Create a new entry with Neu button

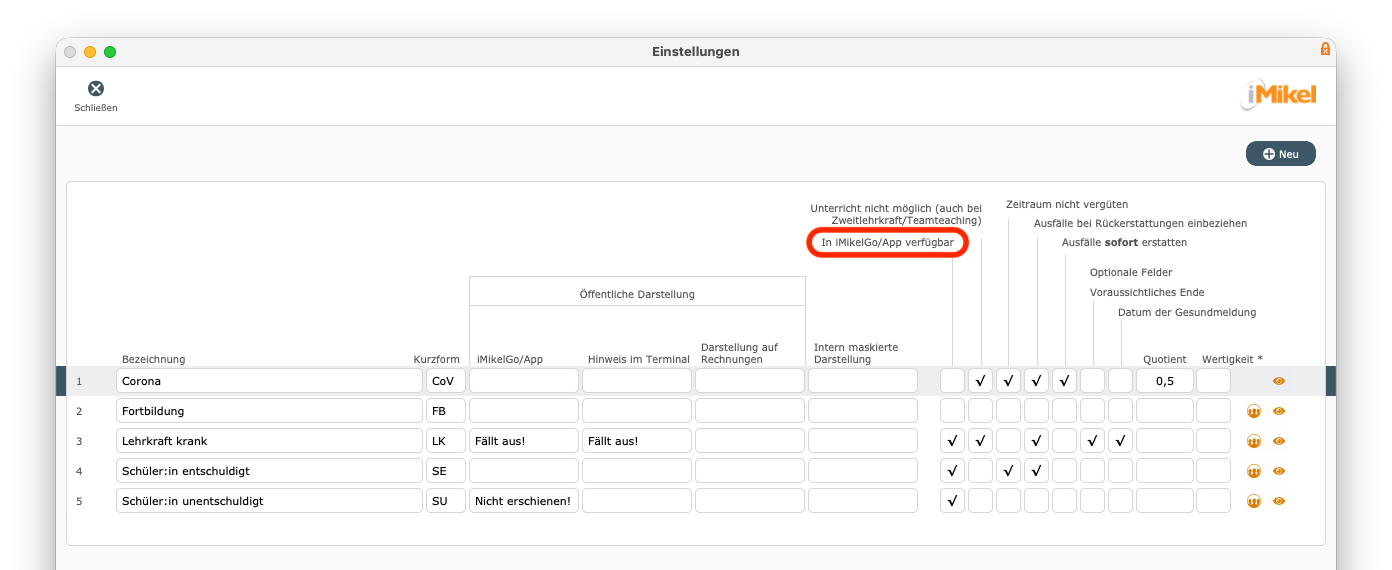point(1281,154)
